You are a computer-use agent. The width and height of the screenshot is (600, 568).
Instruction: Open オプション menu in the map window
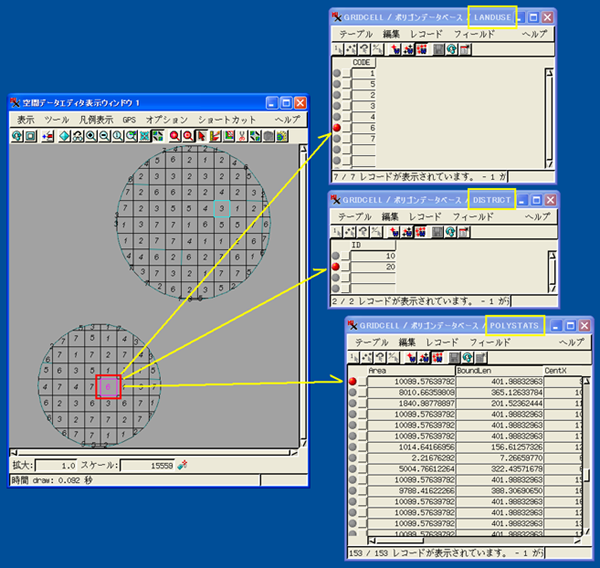tap(167, 119)
